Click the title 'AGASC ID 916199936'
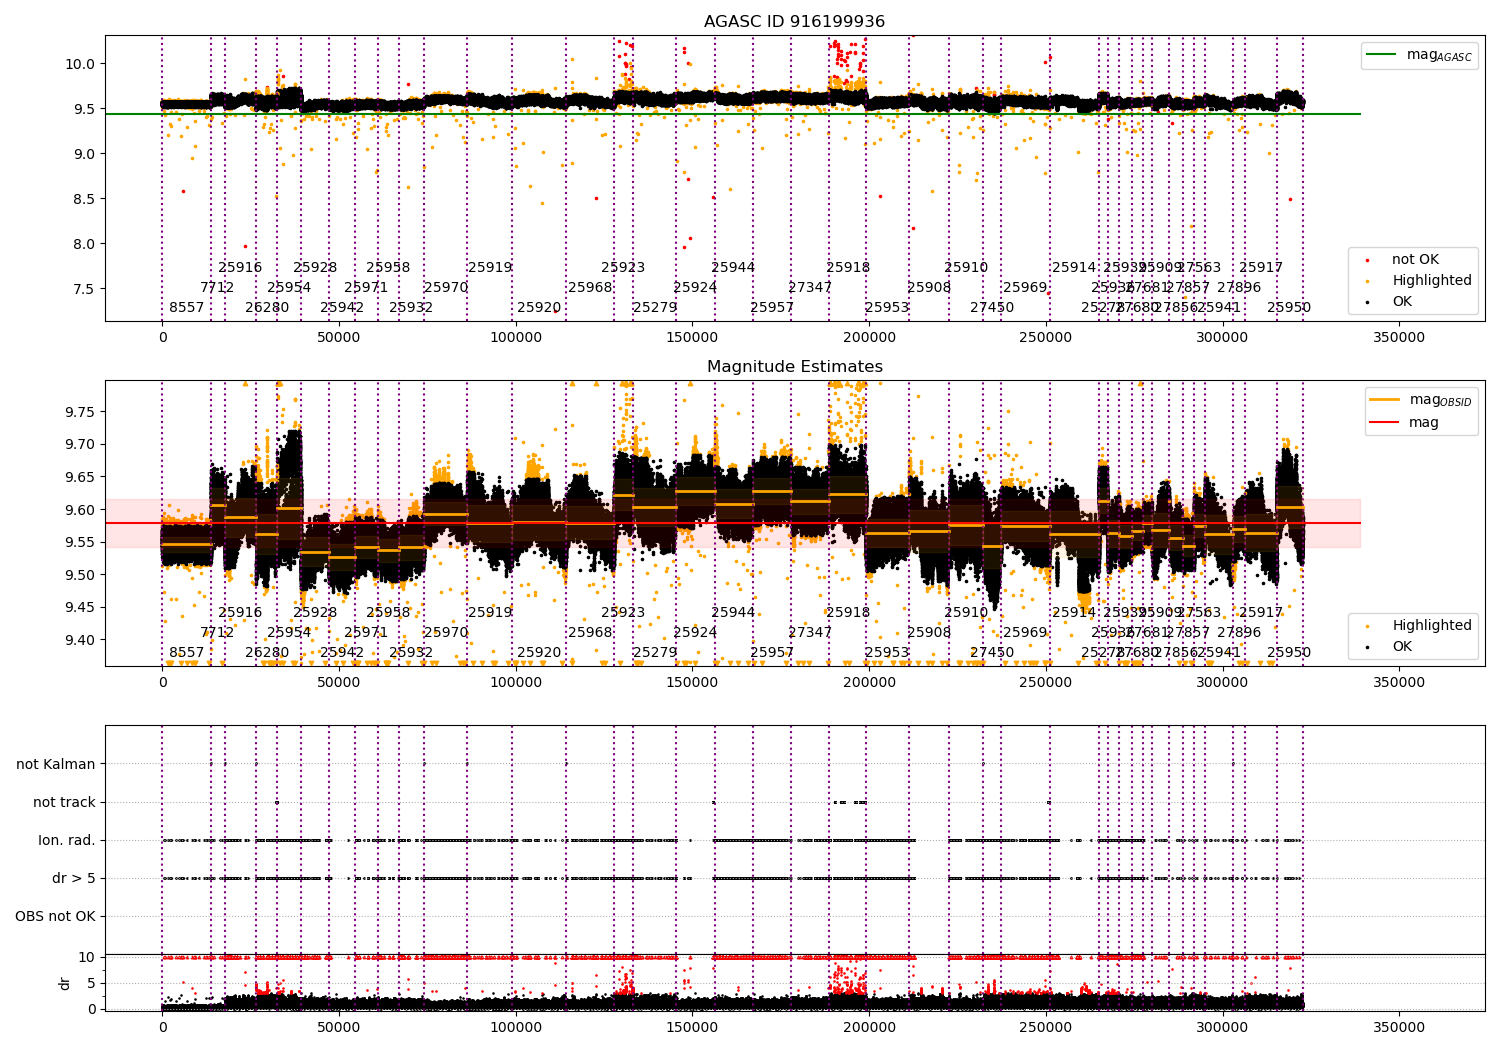 [x=794, y=22]
